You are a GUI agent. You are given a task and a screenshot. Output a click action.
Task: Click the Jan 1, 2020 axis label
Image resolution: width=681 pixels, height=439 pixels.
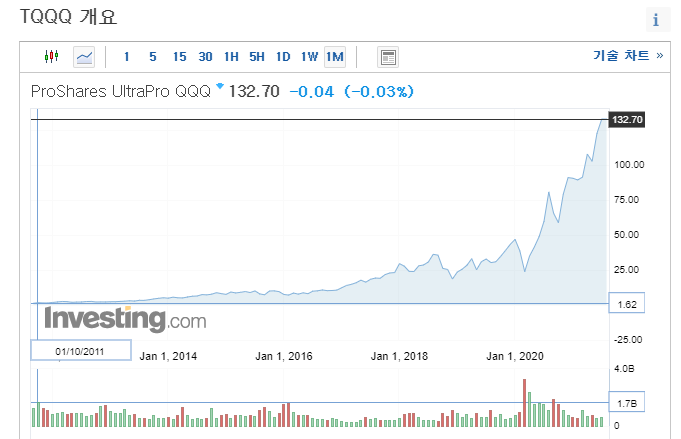pos(515,356)
